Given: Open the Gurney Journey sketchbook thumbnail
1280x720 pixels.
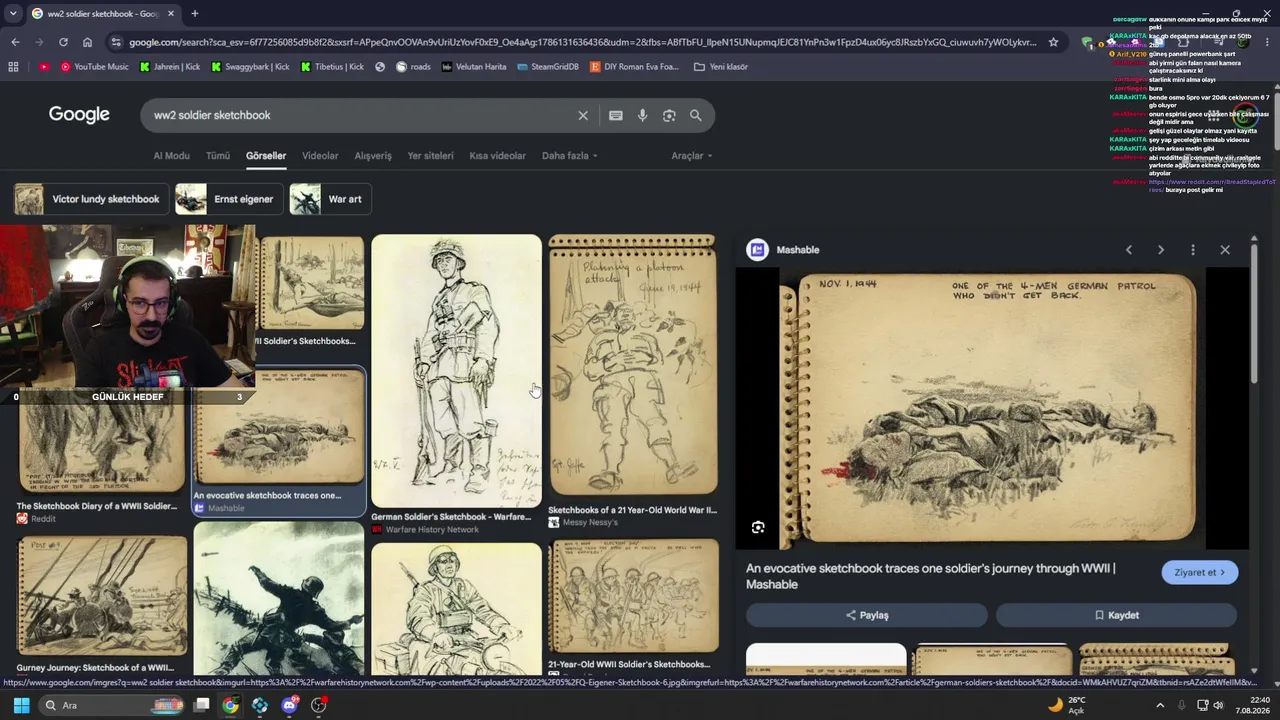Looking at the screenshot, I should 102,596.
